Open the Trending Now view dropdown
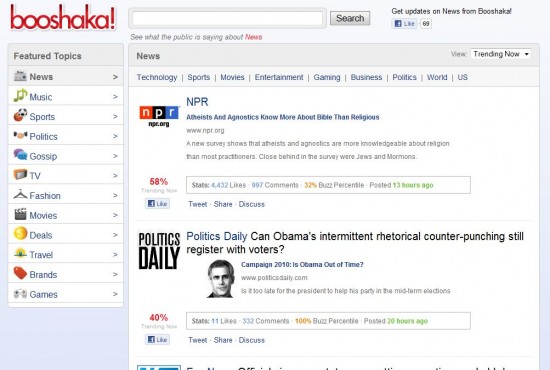The width and height of the screenshot is (550, 370). [x=501, y=54]
